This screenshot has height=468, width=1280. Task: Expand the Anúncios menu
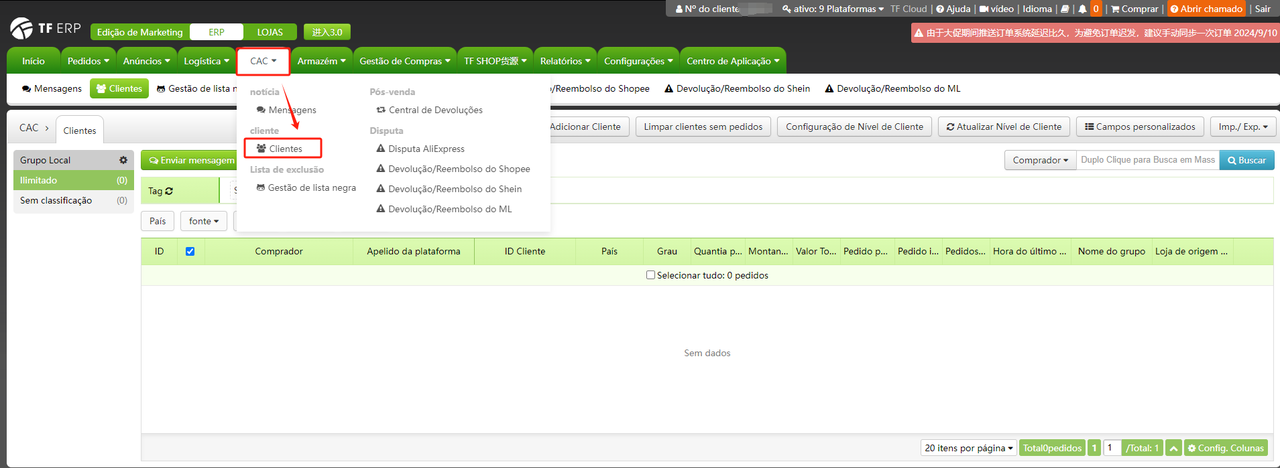tap(147, 61)
